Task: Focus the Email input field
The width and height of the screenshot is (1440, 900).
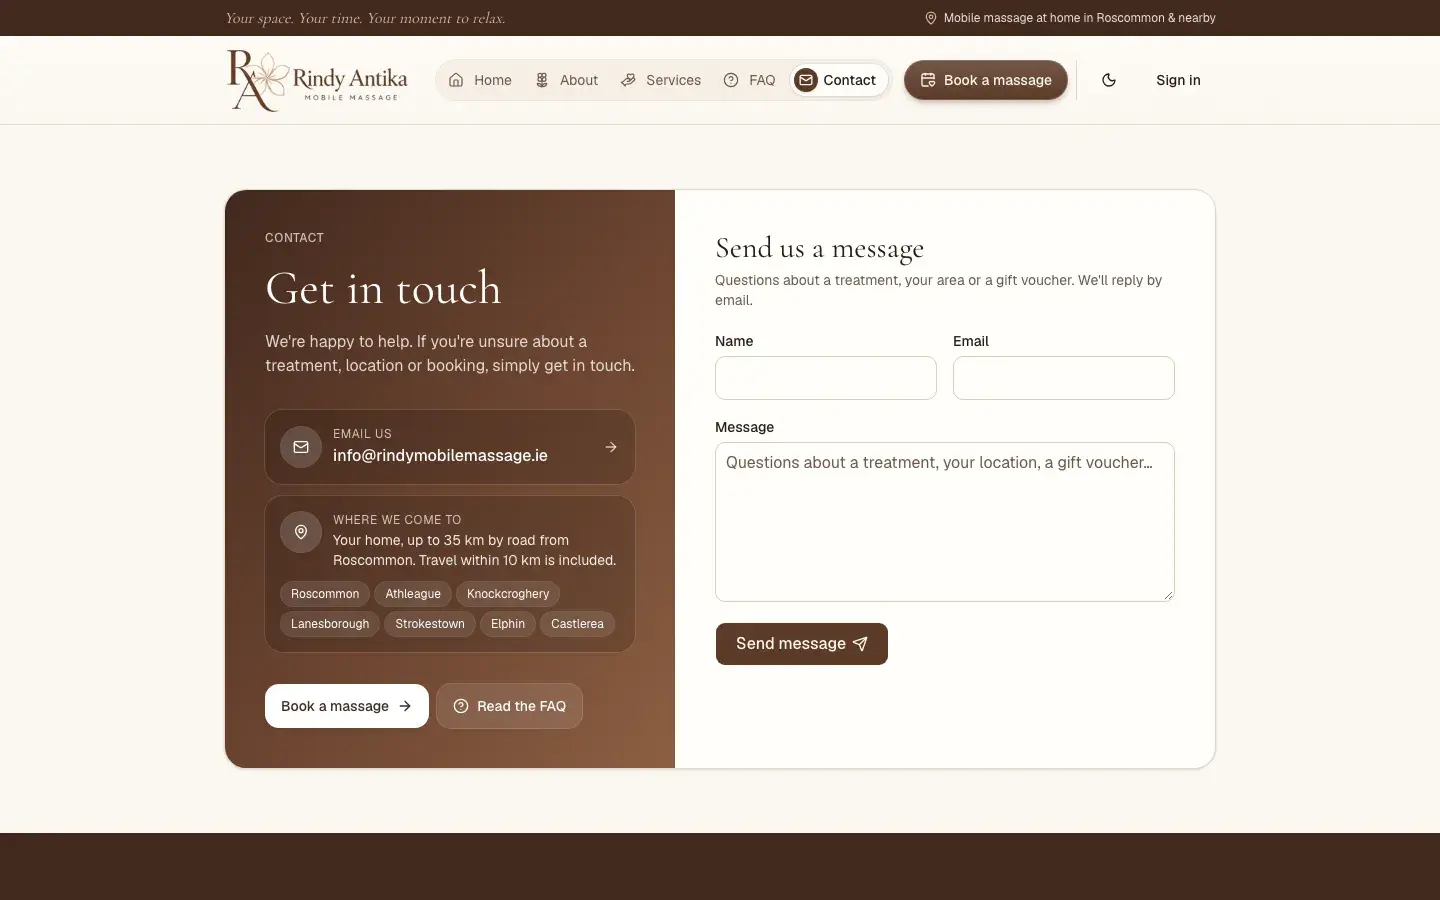Action: click(1064, 378)
